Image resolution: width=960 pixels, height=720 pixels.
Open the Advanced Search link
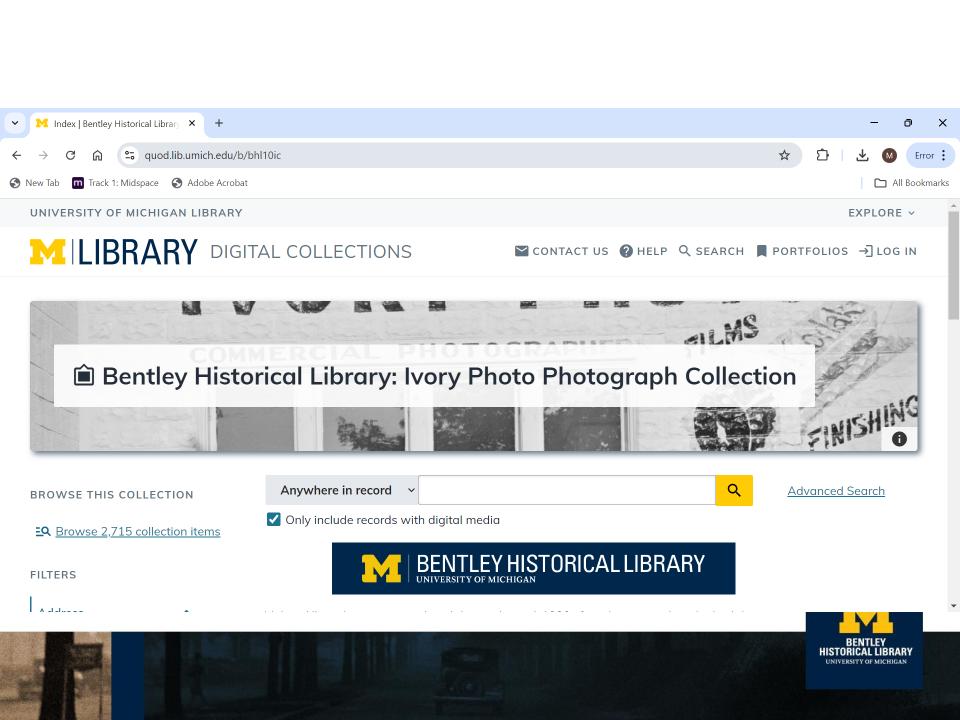836,491
